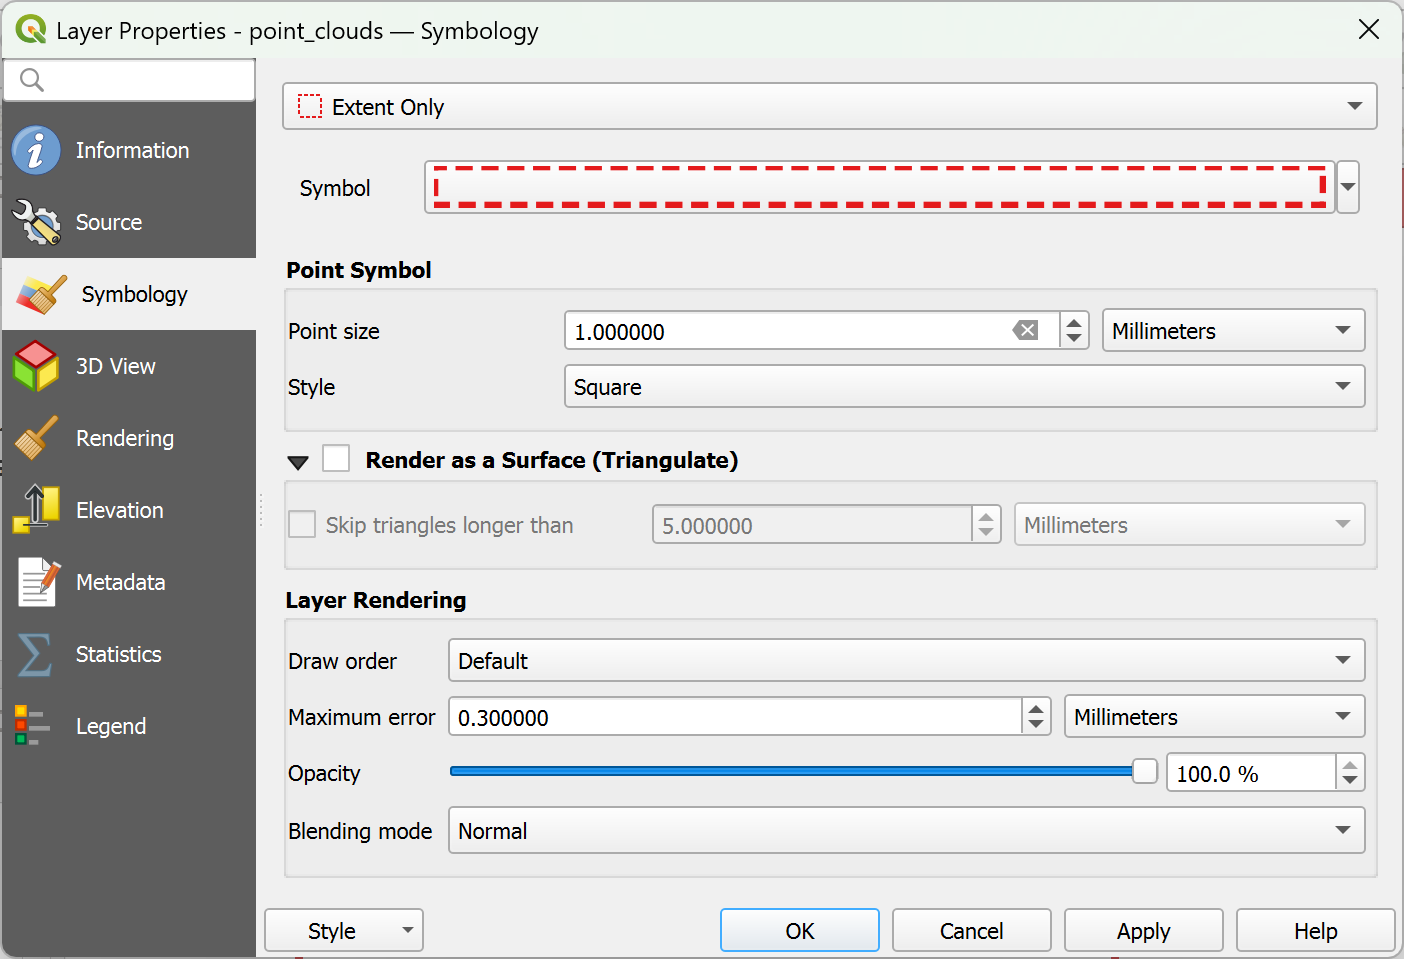This screenshot has height=959, width=1404.
Task: Switch to the 3D View tab
Action: [x=129, y=366]
